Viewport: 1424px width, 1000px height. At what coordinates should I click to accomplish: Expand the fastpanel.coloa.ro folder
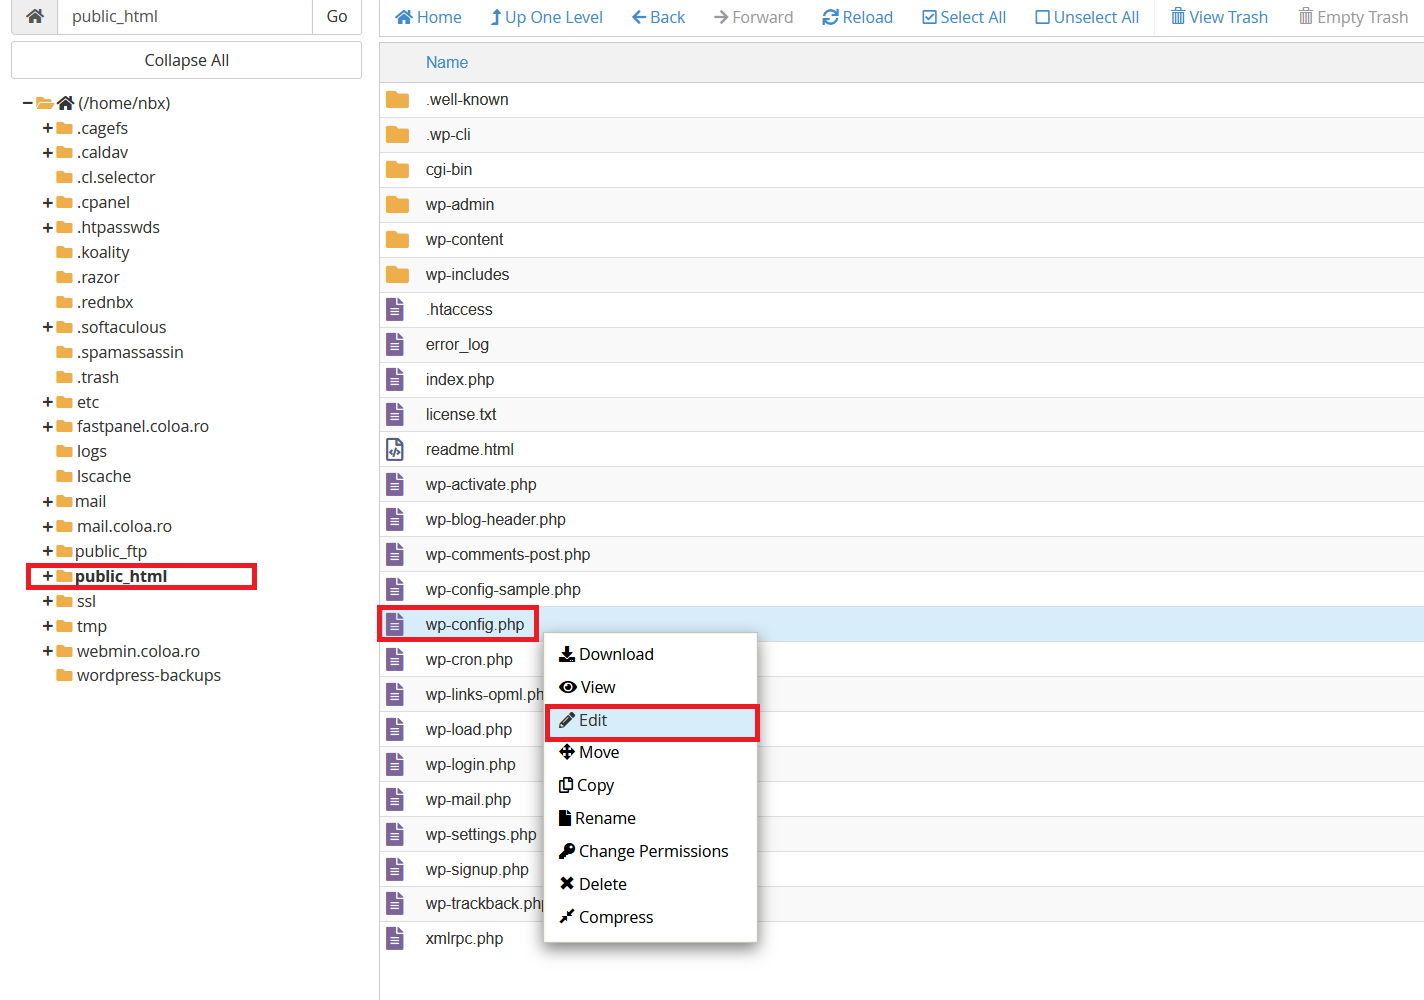point(48,427)
